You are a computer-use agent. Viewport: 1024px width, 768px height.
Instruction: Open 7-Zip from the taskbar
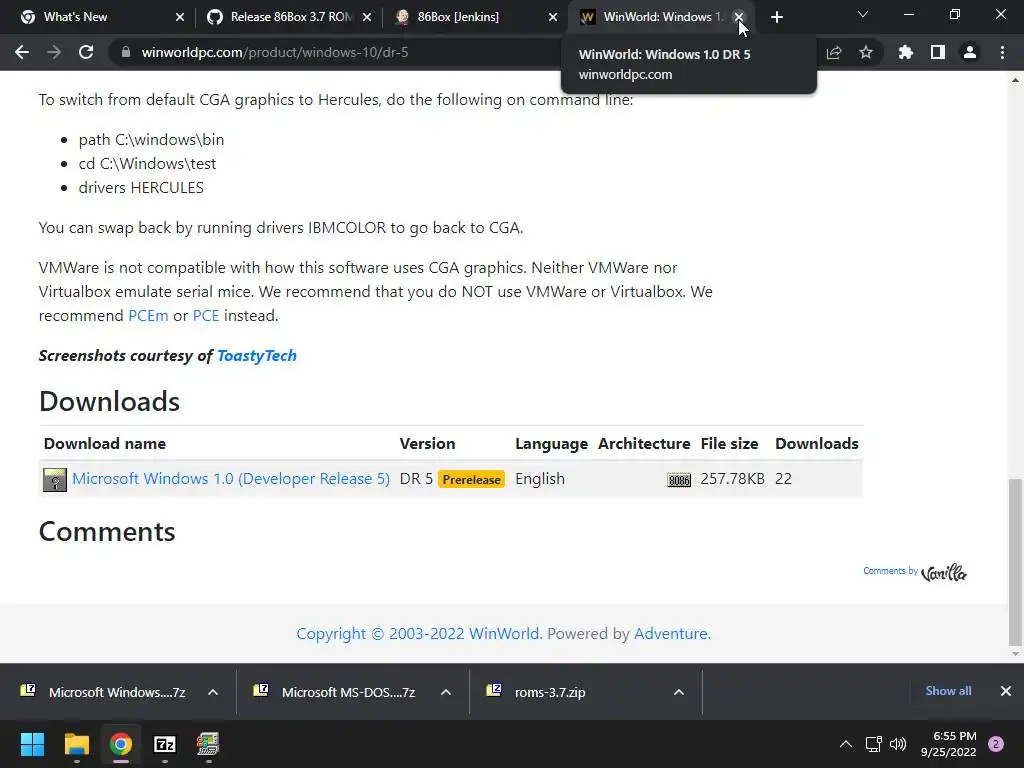165,744
